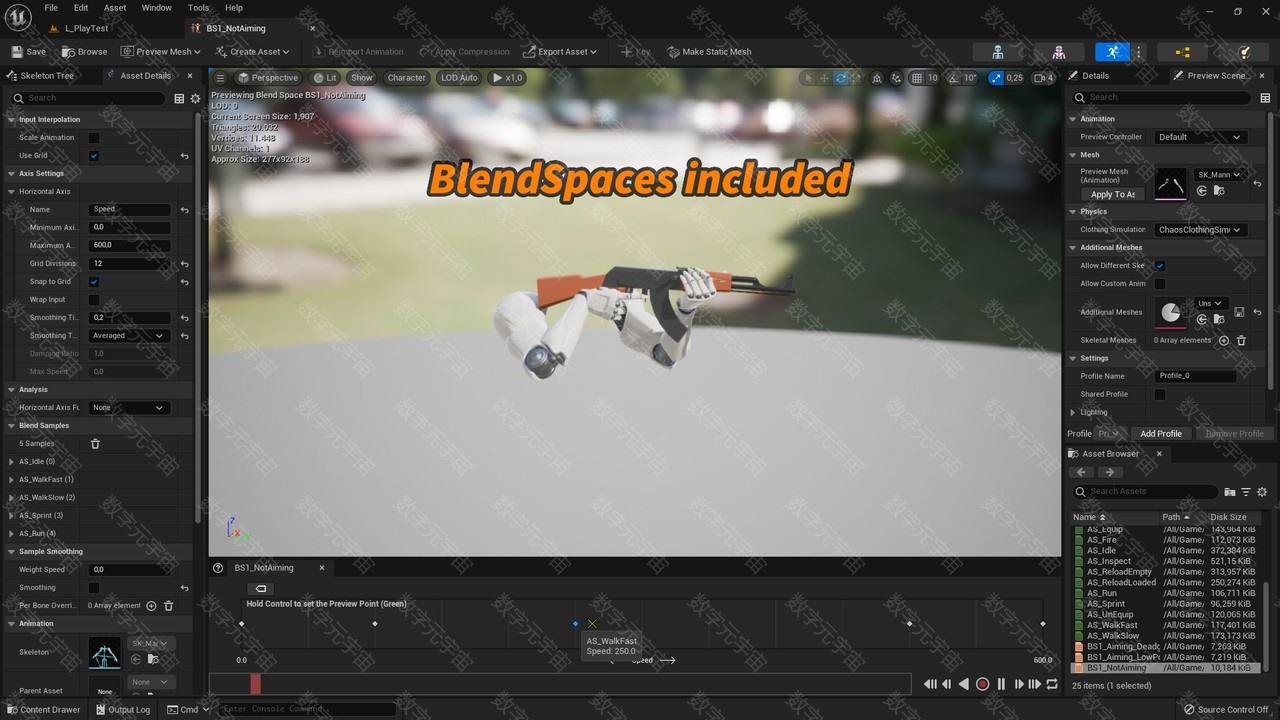The image size is (1280, 720).
Task: Click the trash icon next to 5 Samples
Action: (95, 444)
